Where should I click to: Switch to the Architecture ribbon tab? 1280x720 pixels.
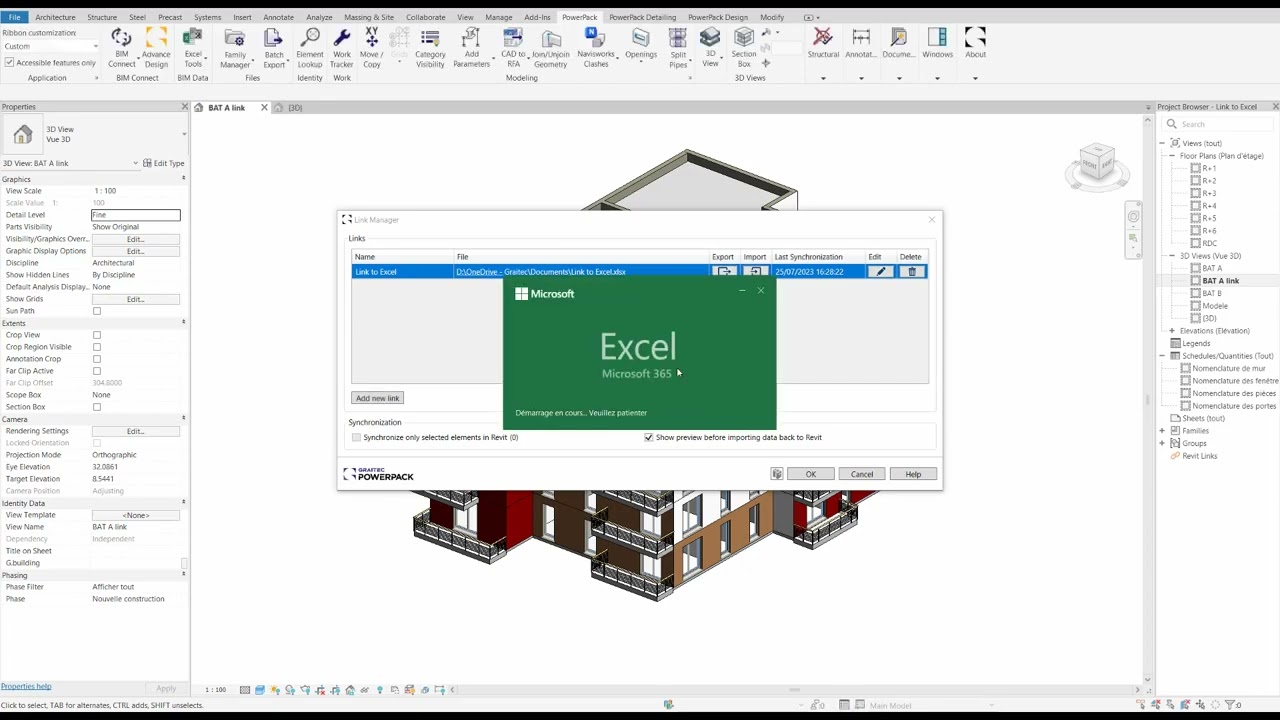coord(55,17)
